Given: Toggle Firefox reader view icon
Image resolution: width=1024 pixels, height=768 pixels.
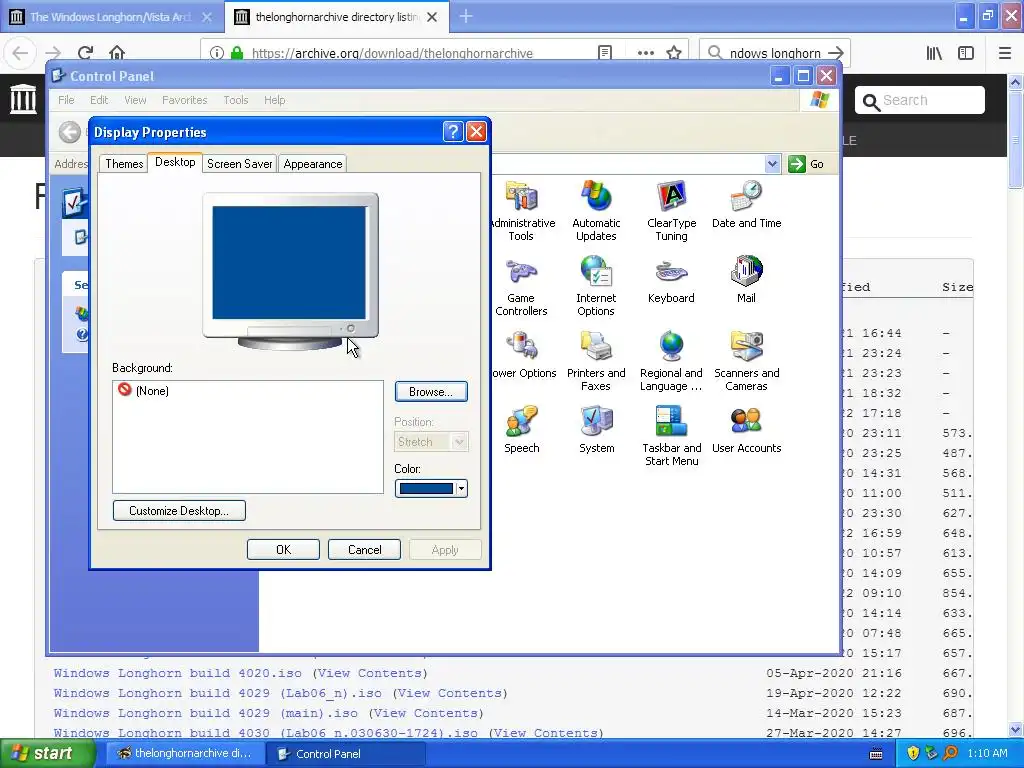Looking at the screenshot, I should (605, 53).
